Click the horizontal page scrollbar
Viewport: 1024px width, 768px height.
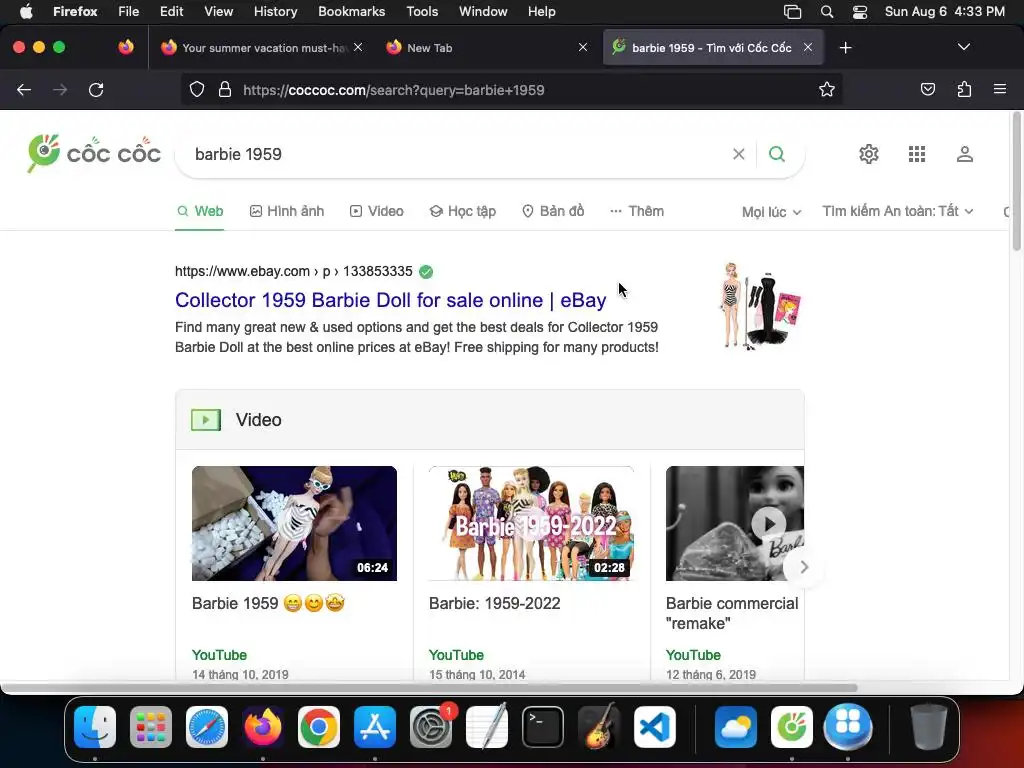429,688
